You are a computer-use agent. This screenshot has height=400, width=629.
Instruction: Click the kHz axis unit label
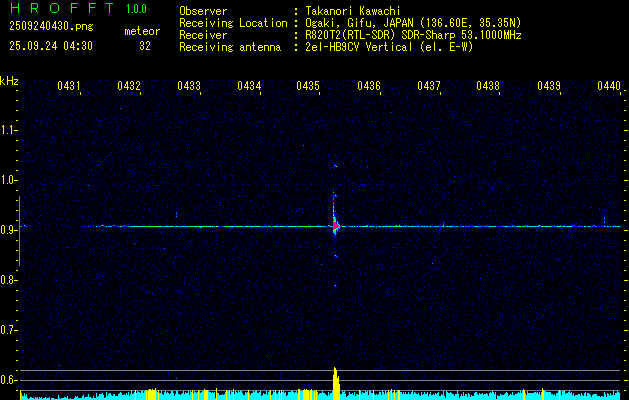pos(9,81)
